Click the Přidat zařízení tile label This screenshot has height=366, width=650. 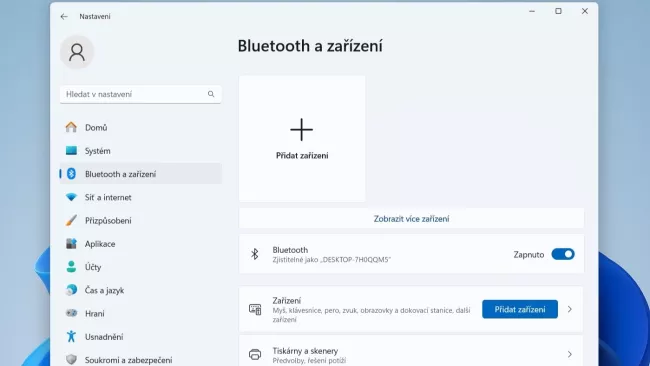pos(302,155)
